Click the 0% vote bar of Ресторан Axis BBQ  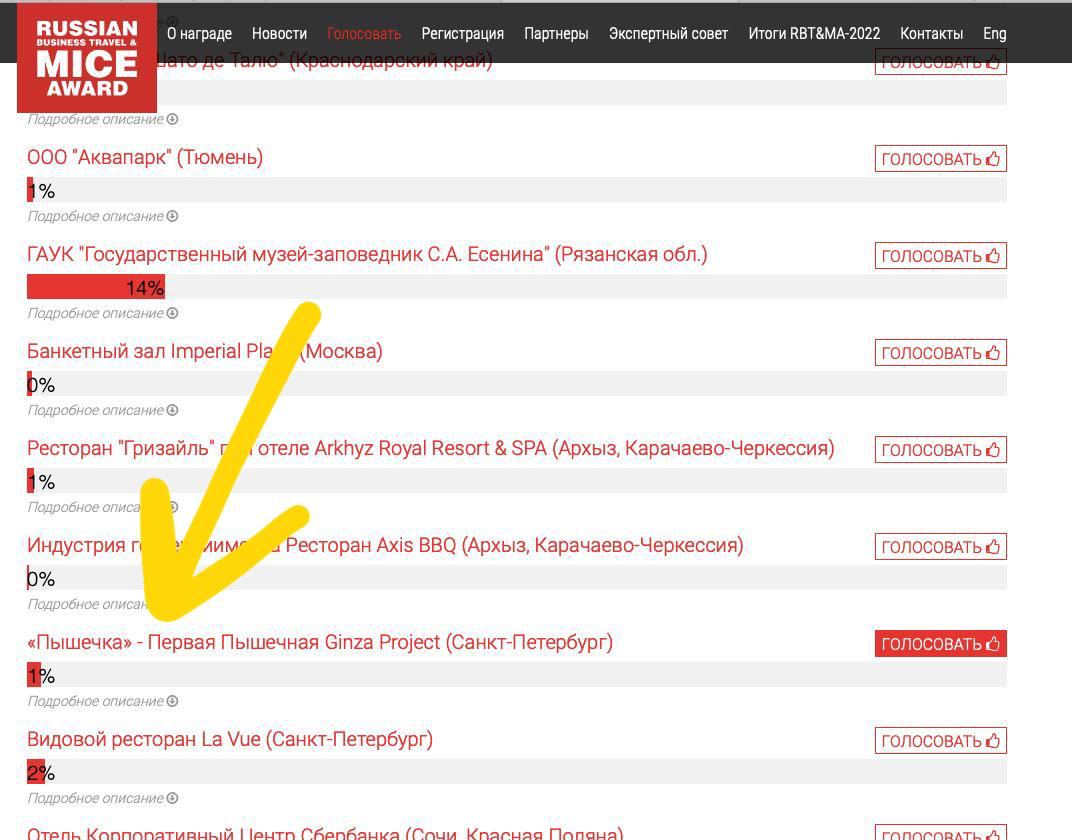(517, 578)
